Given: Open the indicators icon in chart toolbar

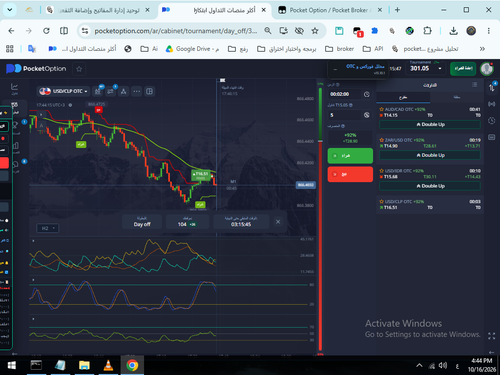Looking at the screenshot, I should click(x=111, y=91).
